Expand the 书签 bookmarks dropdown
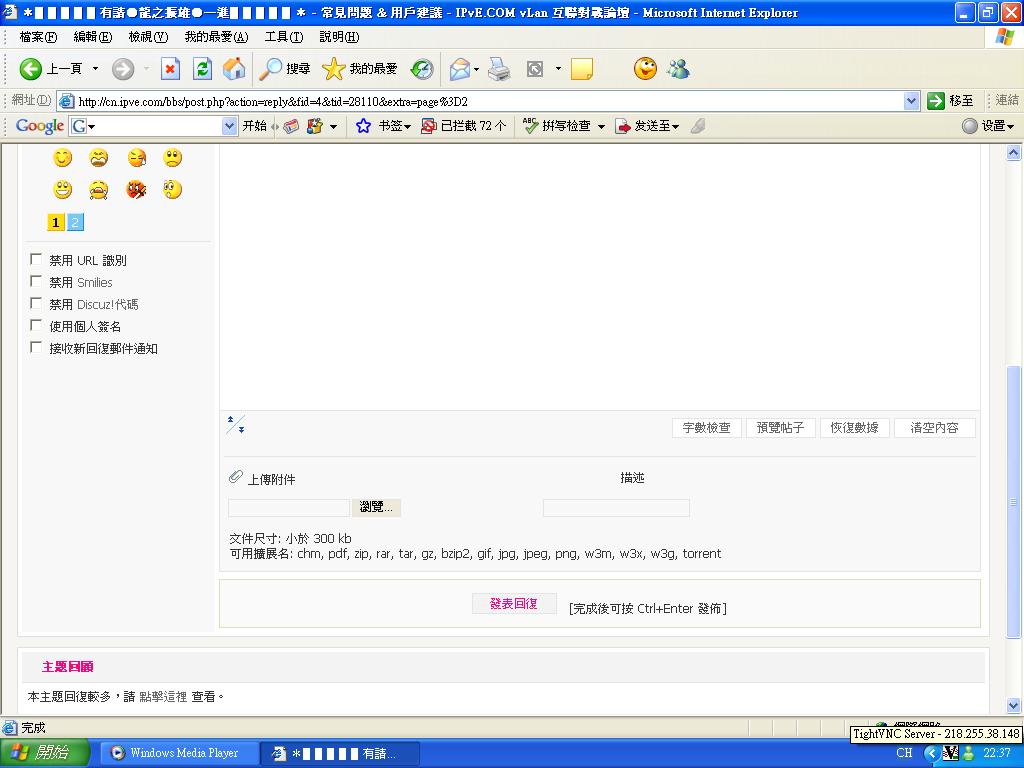 point(408,127)
